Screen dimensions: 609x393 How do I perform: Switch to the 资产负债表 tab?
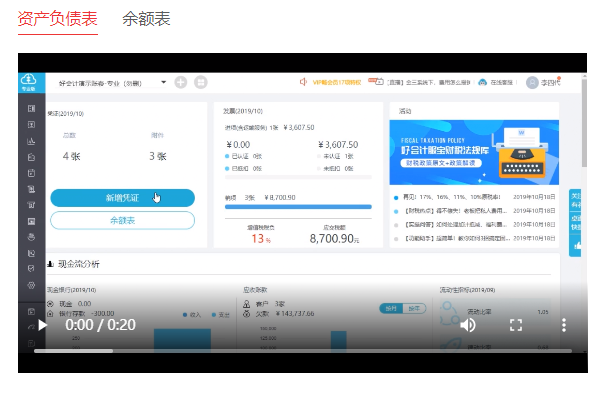[57, 19]
